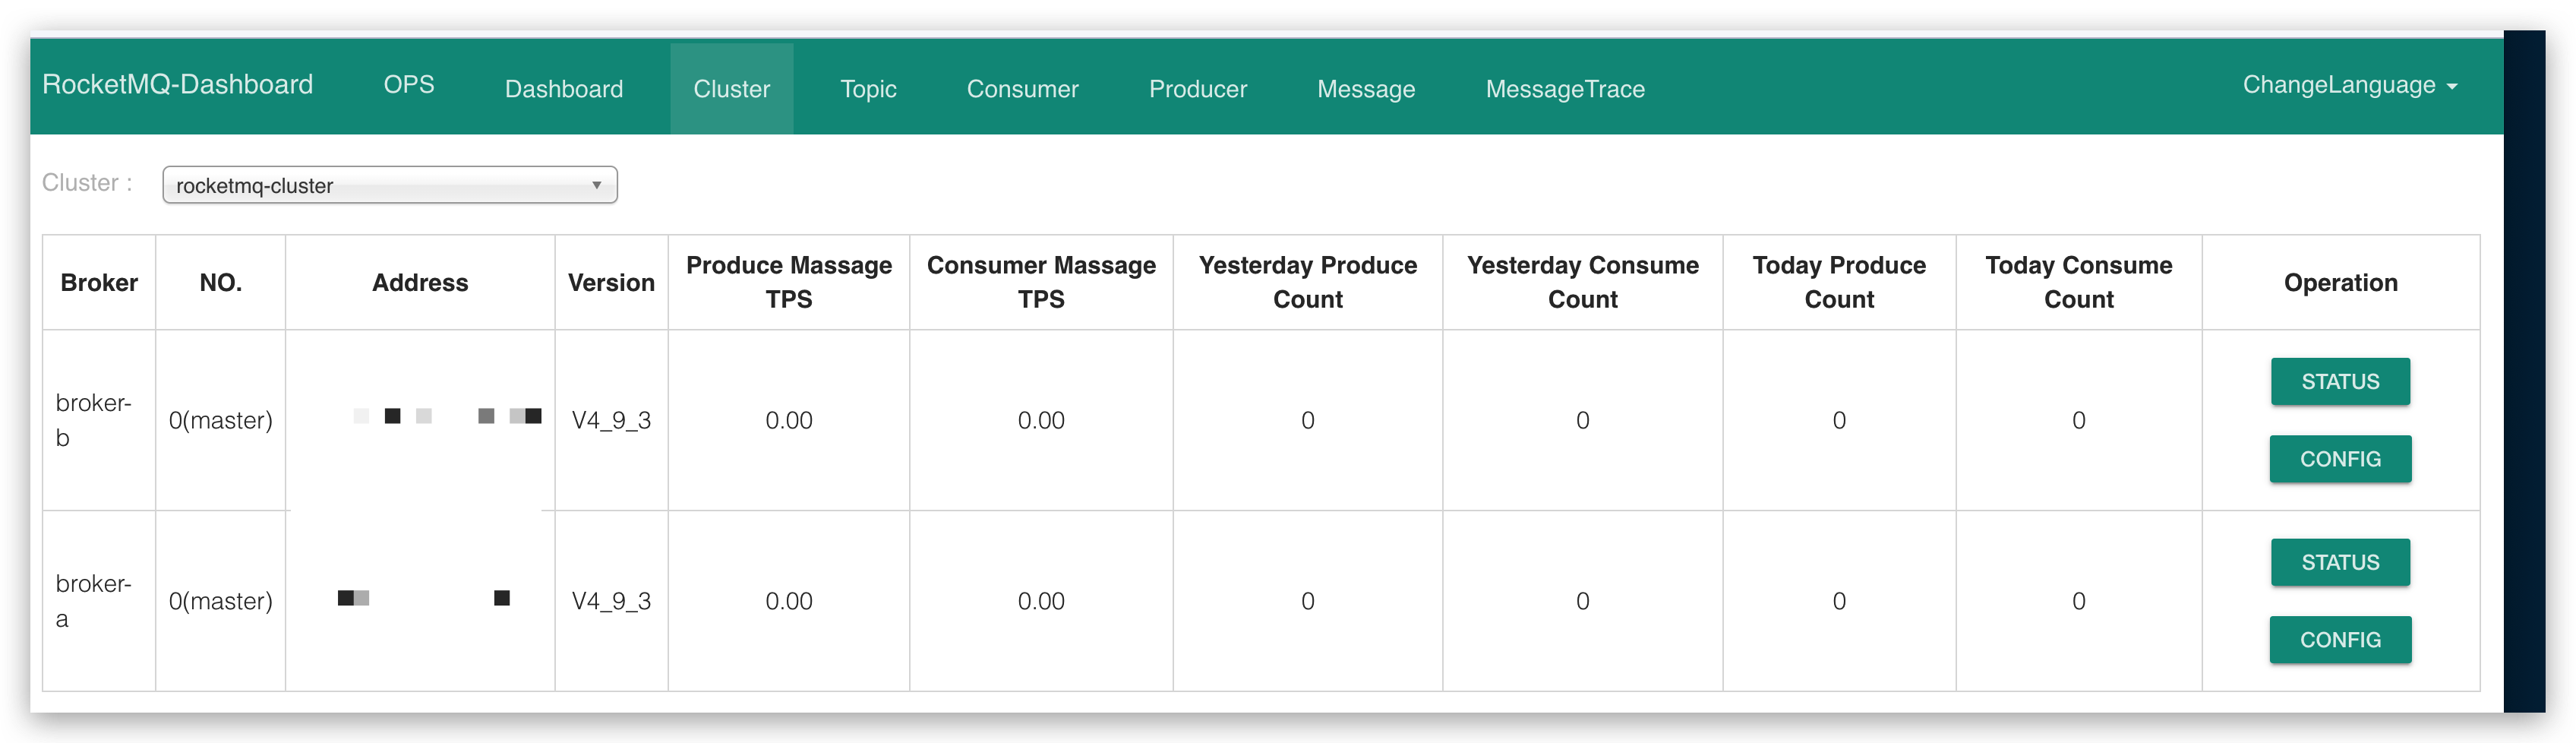This screenshot has width=2576, height=743.
Task: Click 0(master) in the broker-b row
Action: (220, 420)
